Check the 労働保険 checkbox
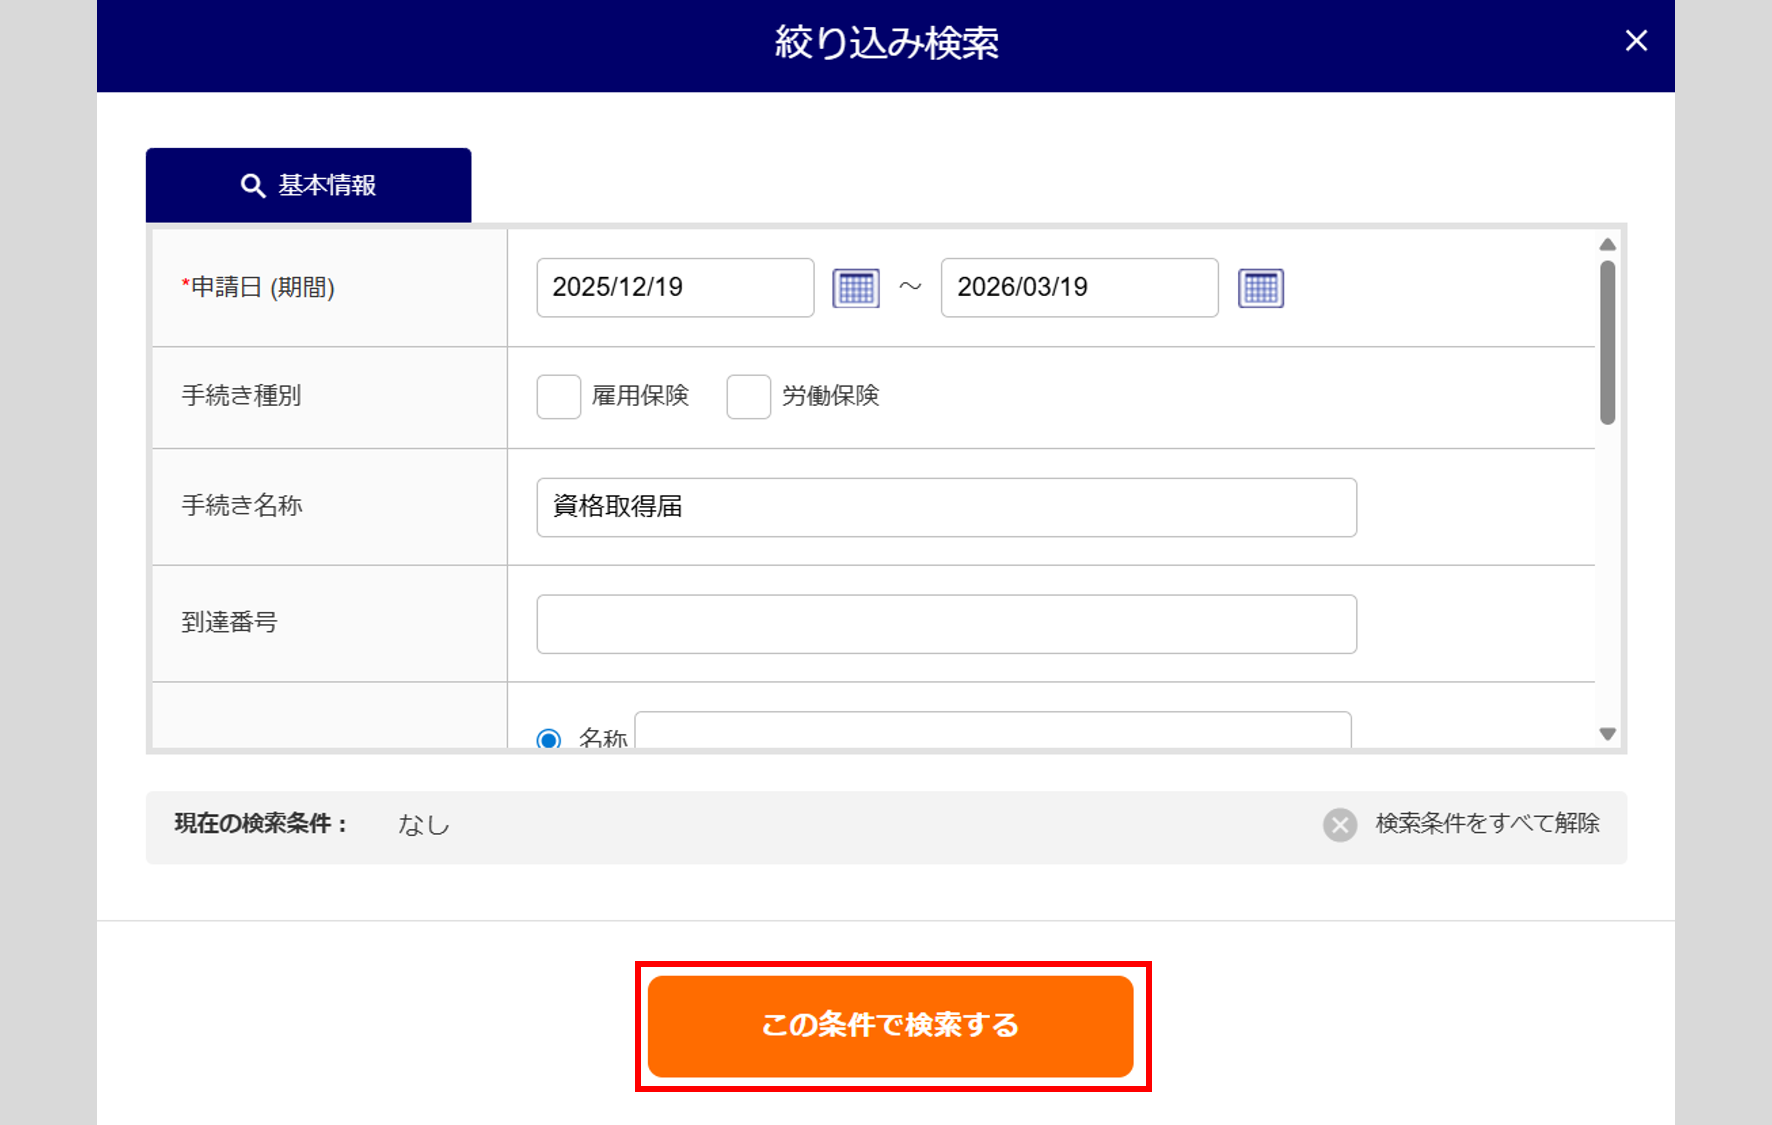This screenshot has height=1125, width=1772. 748,397
